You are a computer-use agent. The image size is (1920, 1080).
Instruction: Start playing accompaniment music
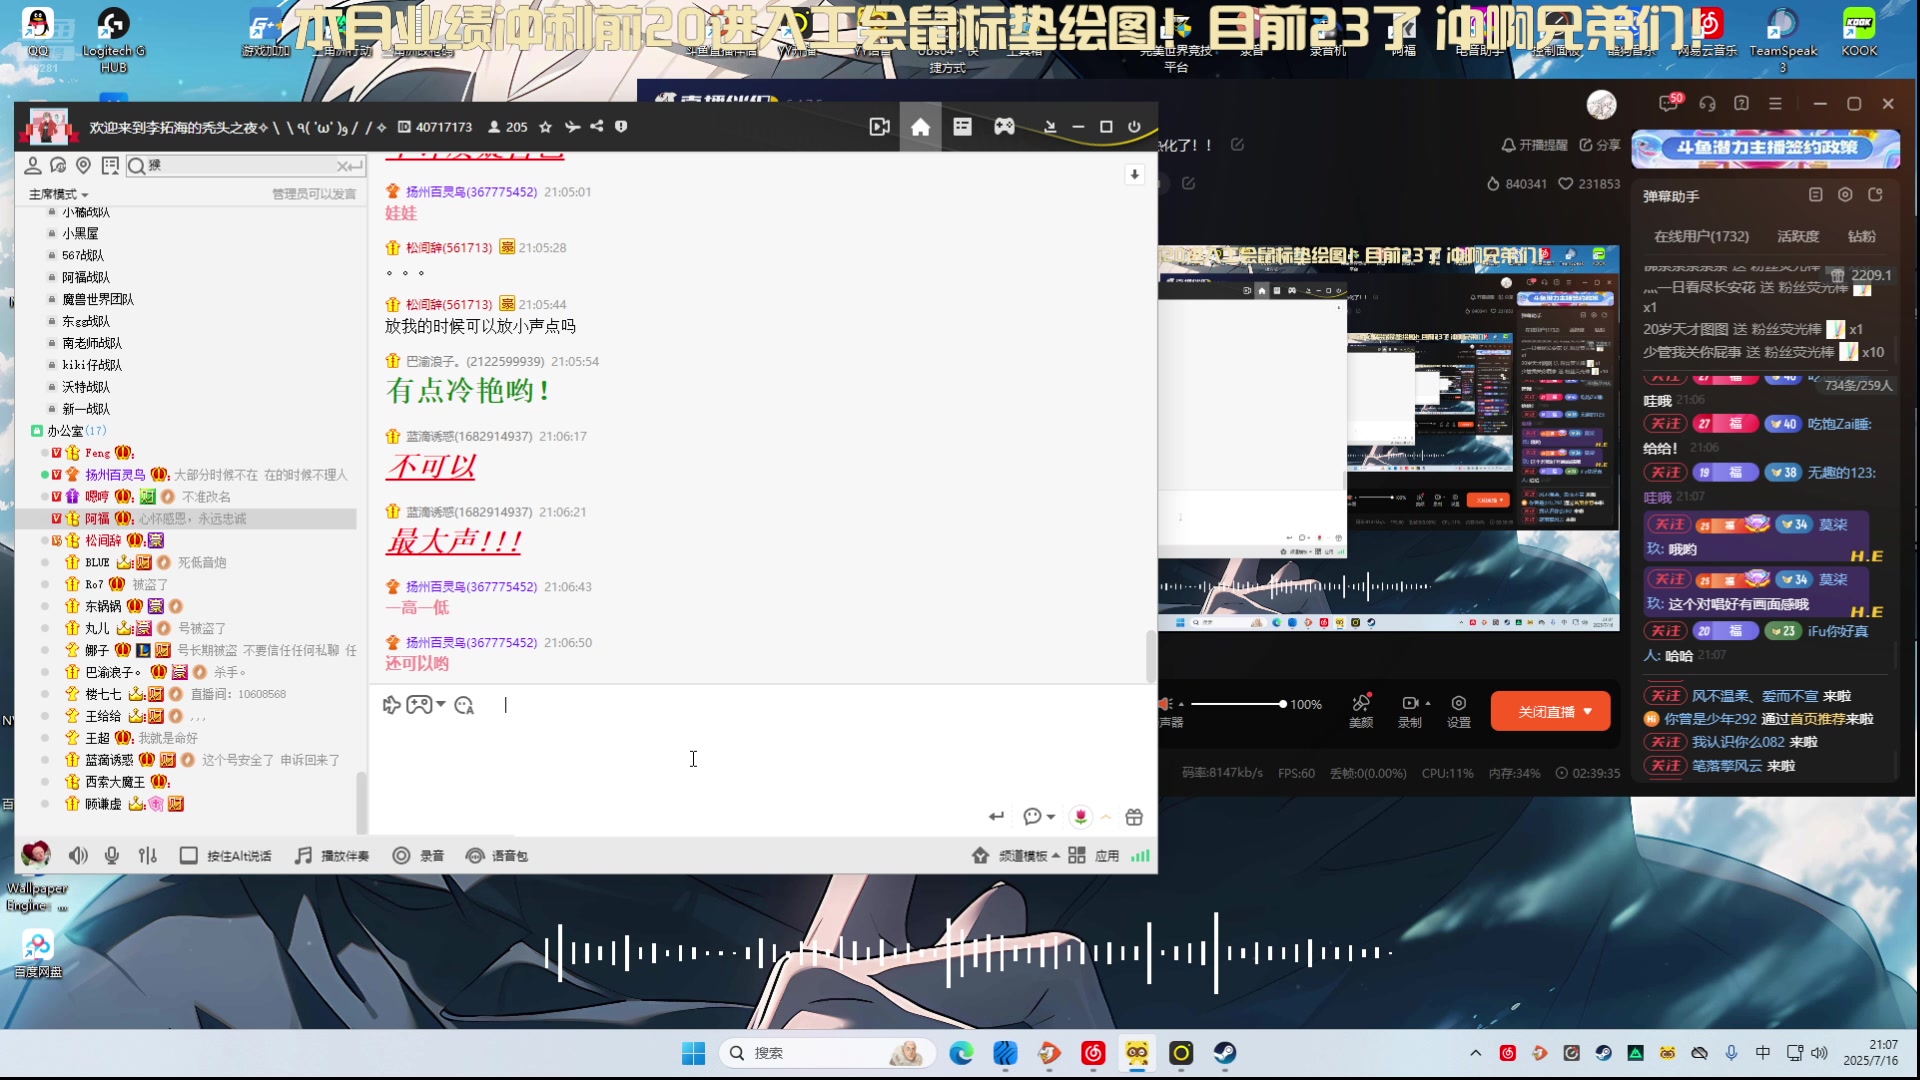(332, 856)
